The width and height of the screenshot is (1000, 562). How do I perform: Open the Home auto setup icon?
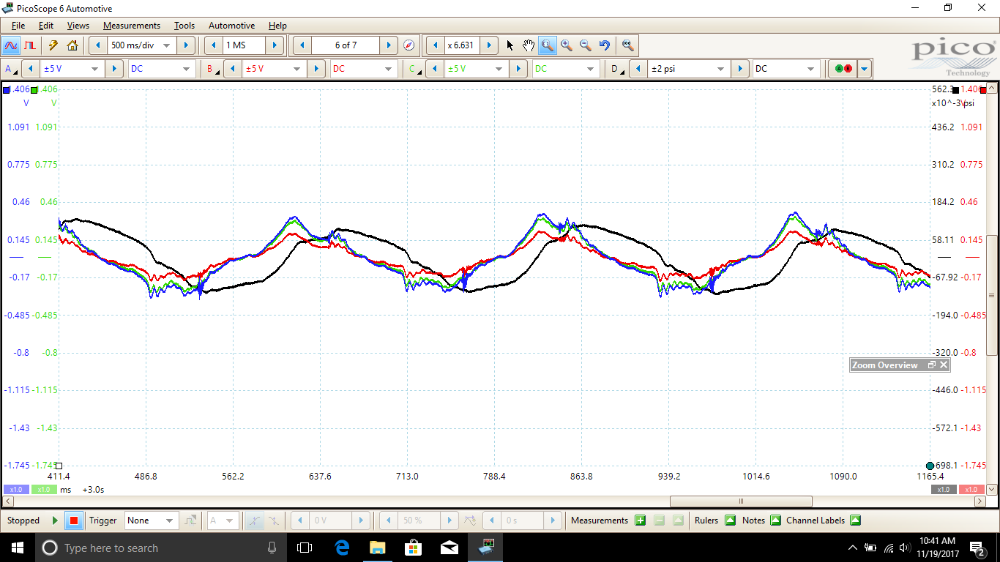coord(72,45)
